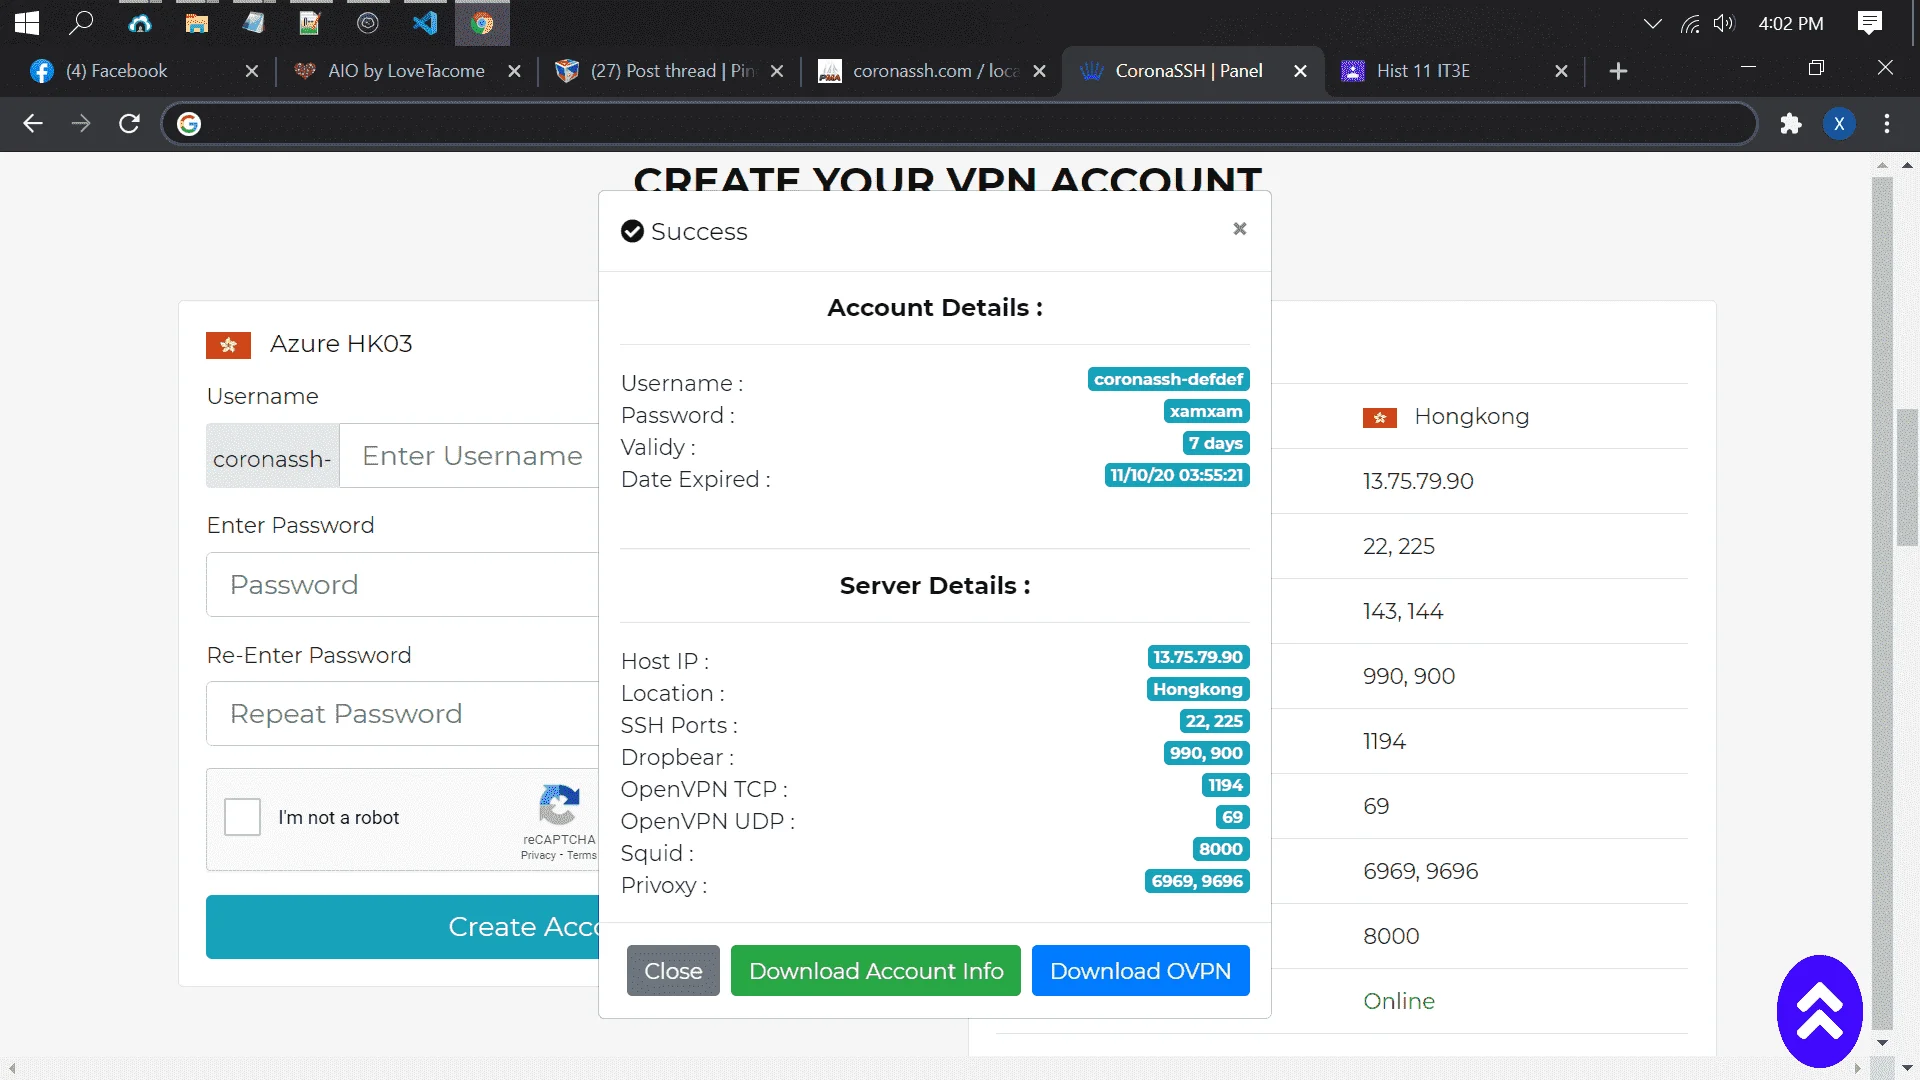Open the volume control in system tray
This screenshot has width=1920, height=1080.
tap(1723, 23)
